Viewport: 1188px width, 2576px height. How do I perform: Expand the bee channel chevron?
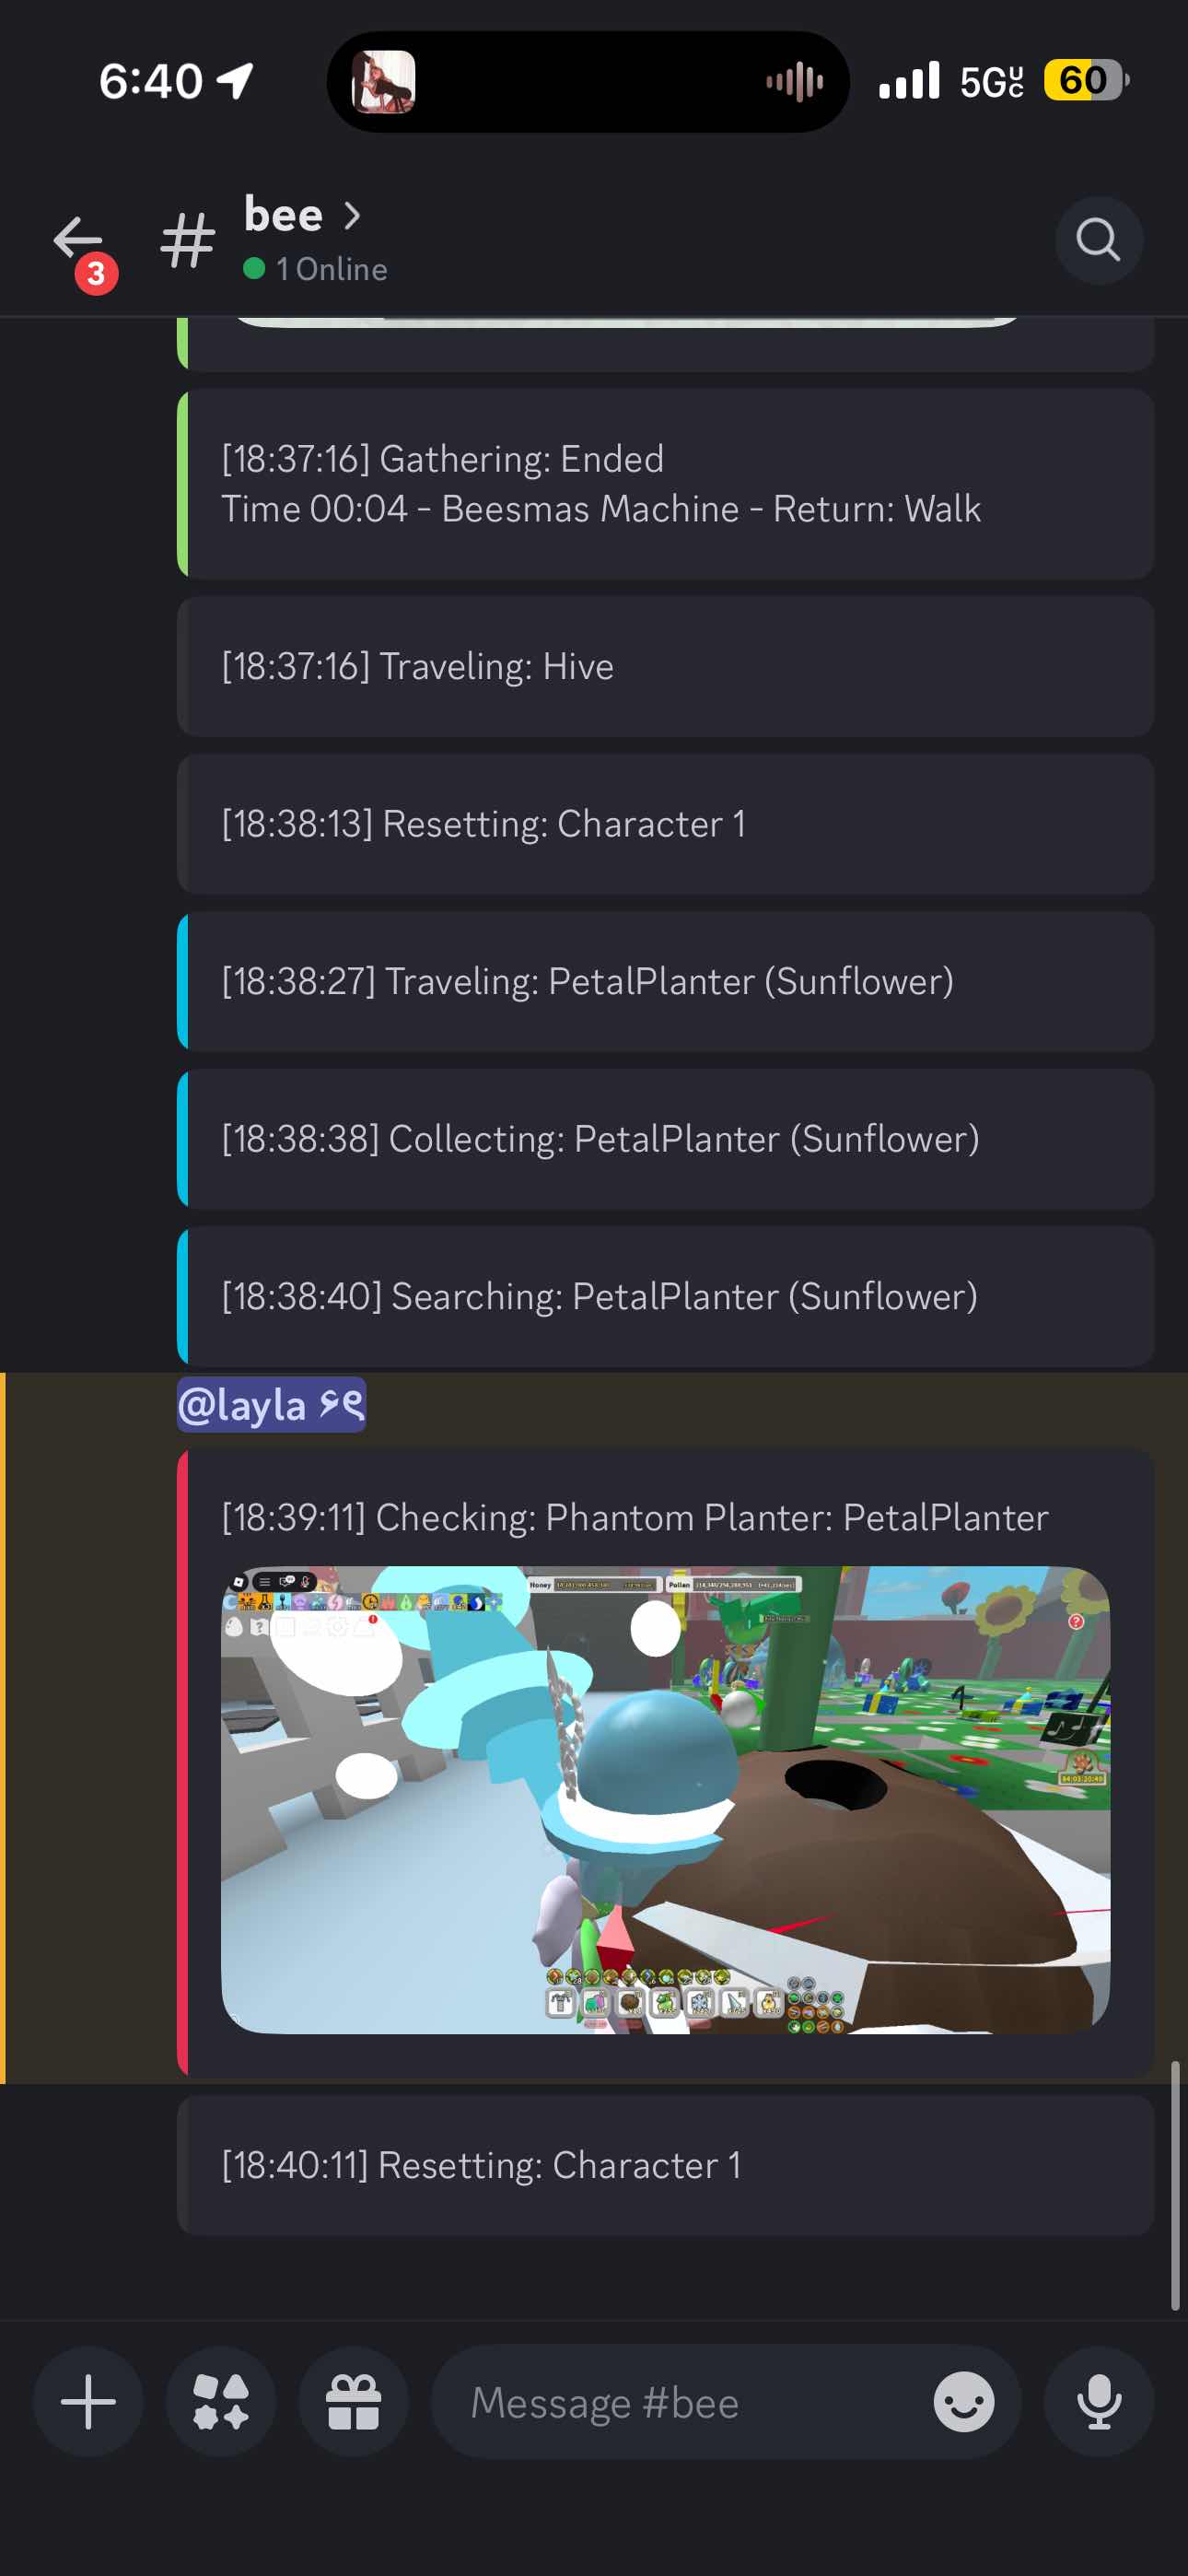[352, 215]
